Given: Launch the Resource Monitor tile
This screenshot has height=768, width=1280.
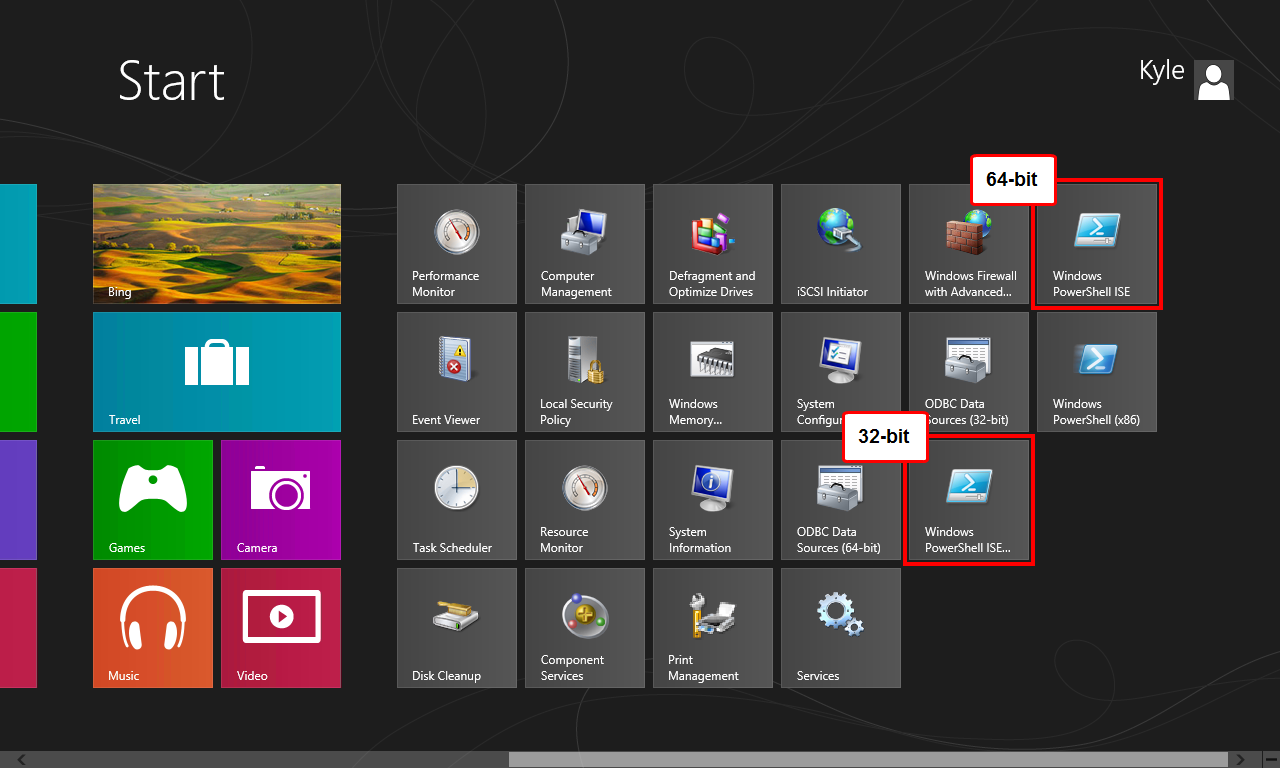Looking at the screenshot, I should (585, 500).
